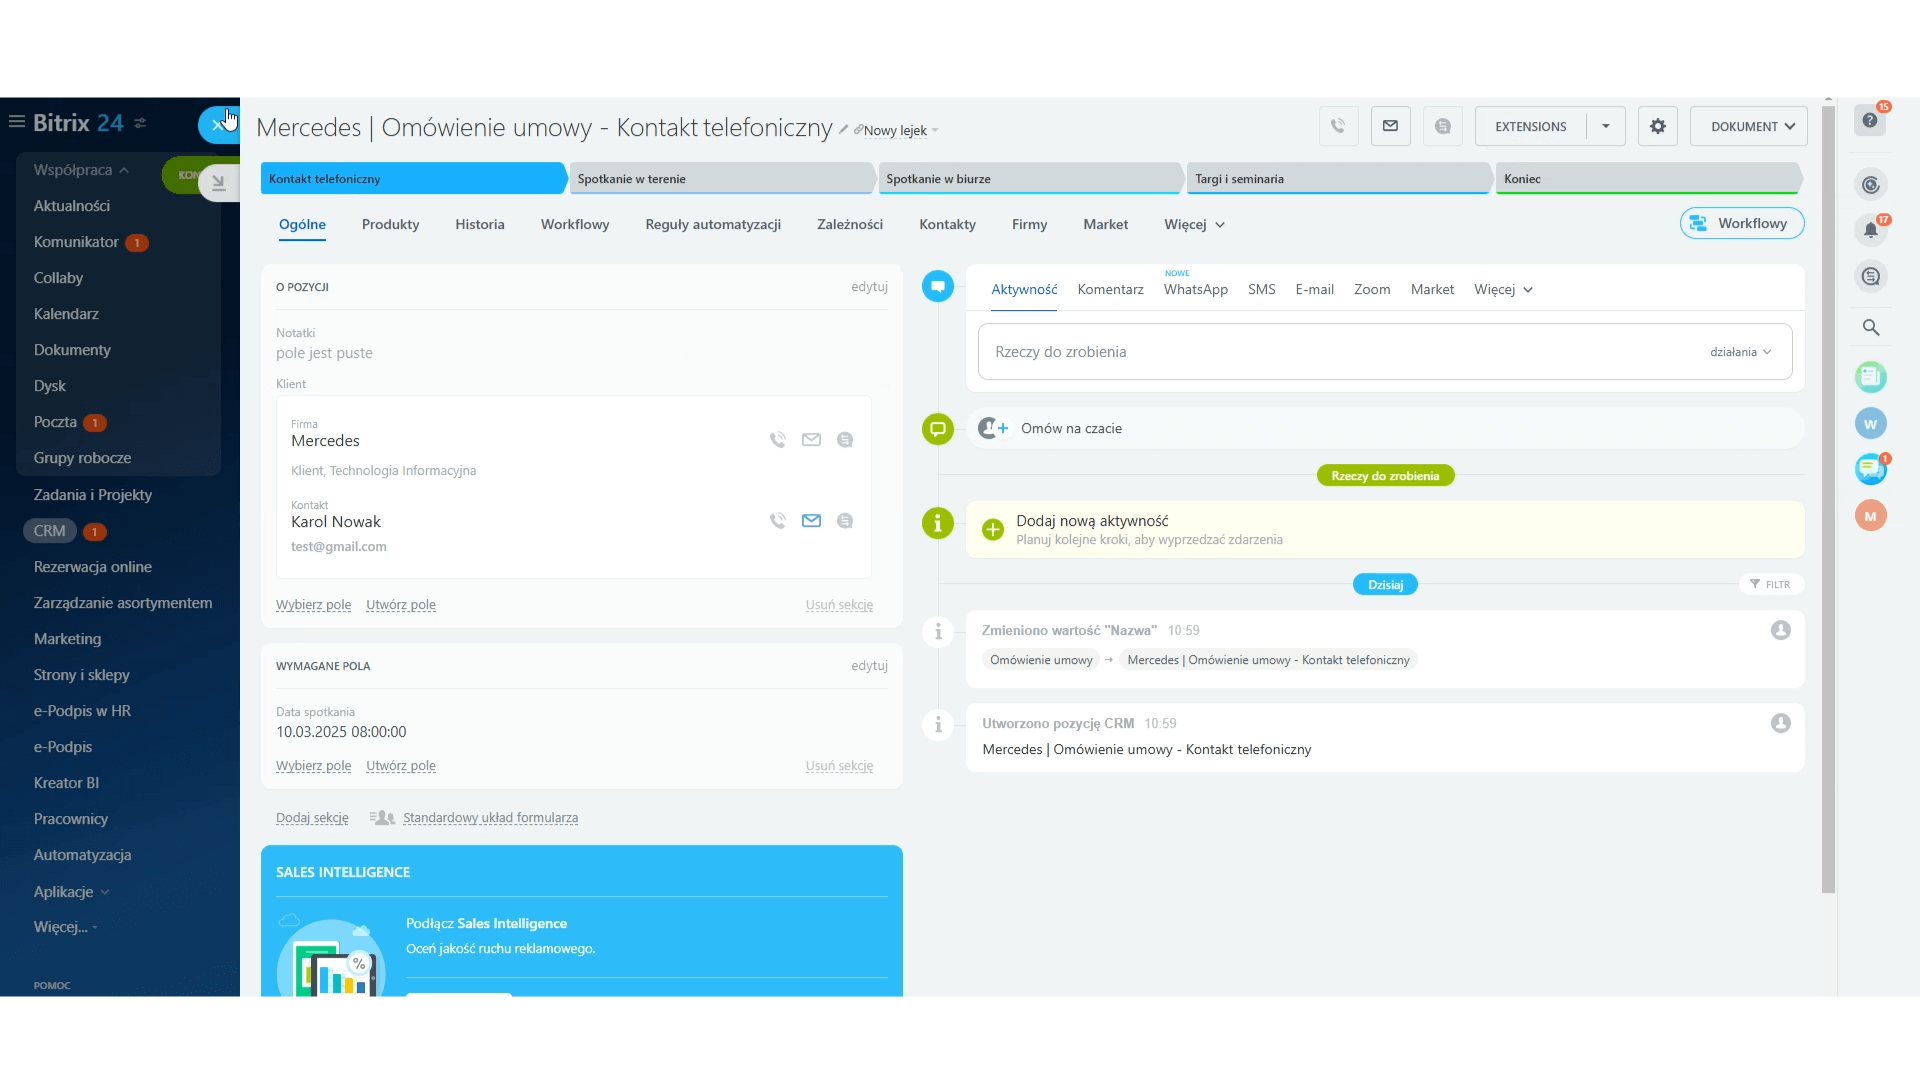Open the działania dropdown
1920x1080 pixels.
click(1741, 352)
